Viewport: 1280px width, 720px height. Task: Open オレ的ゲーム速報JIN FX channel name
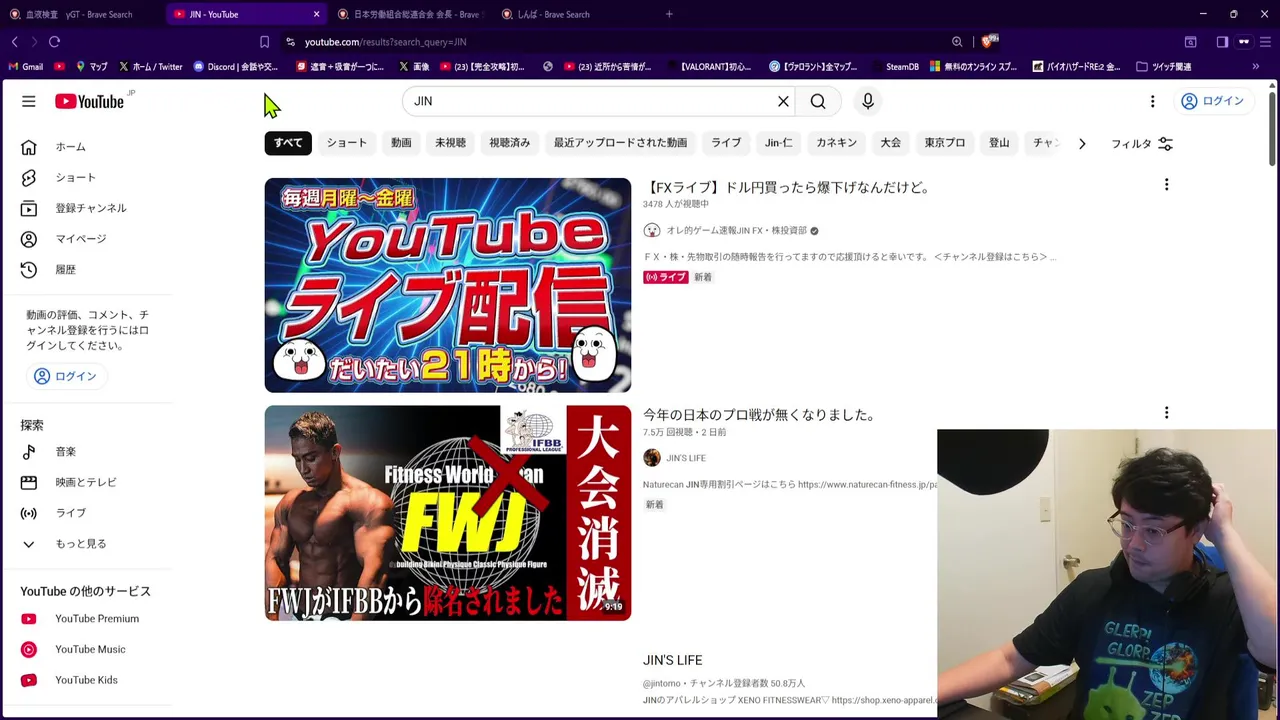pos(737,231)
